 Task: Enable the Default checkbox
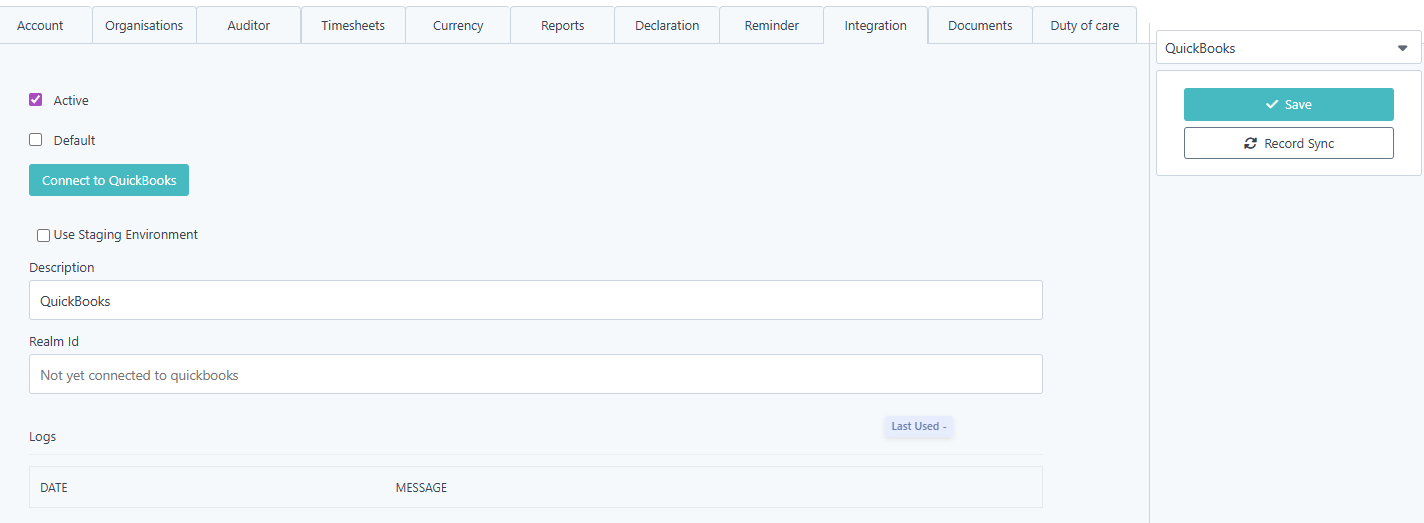(36, 140)
